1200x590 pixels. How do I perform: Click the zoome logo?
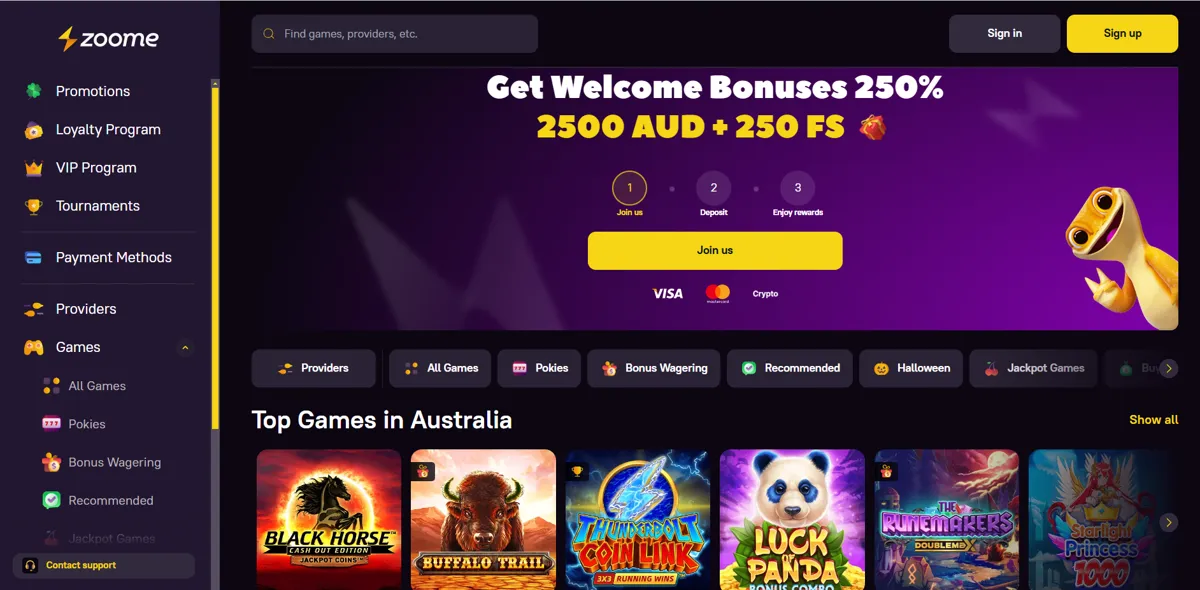tap(108, 39)
